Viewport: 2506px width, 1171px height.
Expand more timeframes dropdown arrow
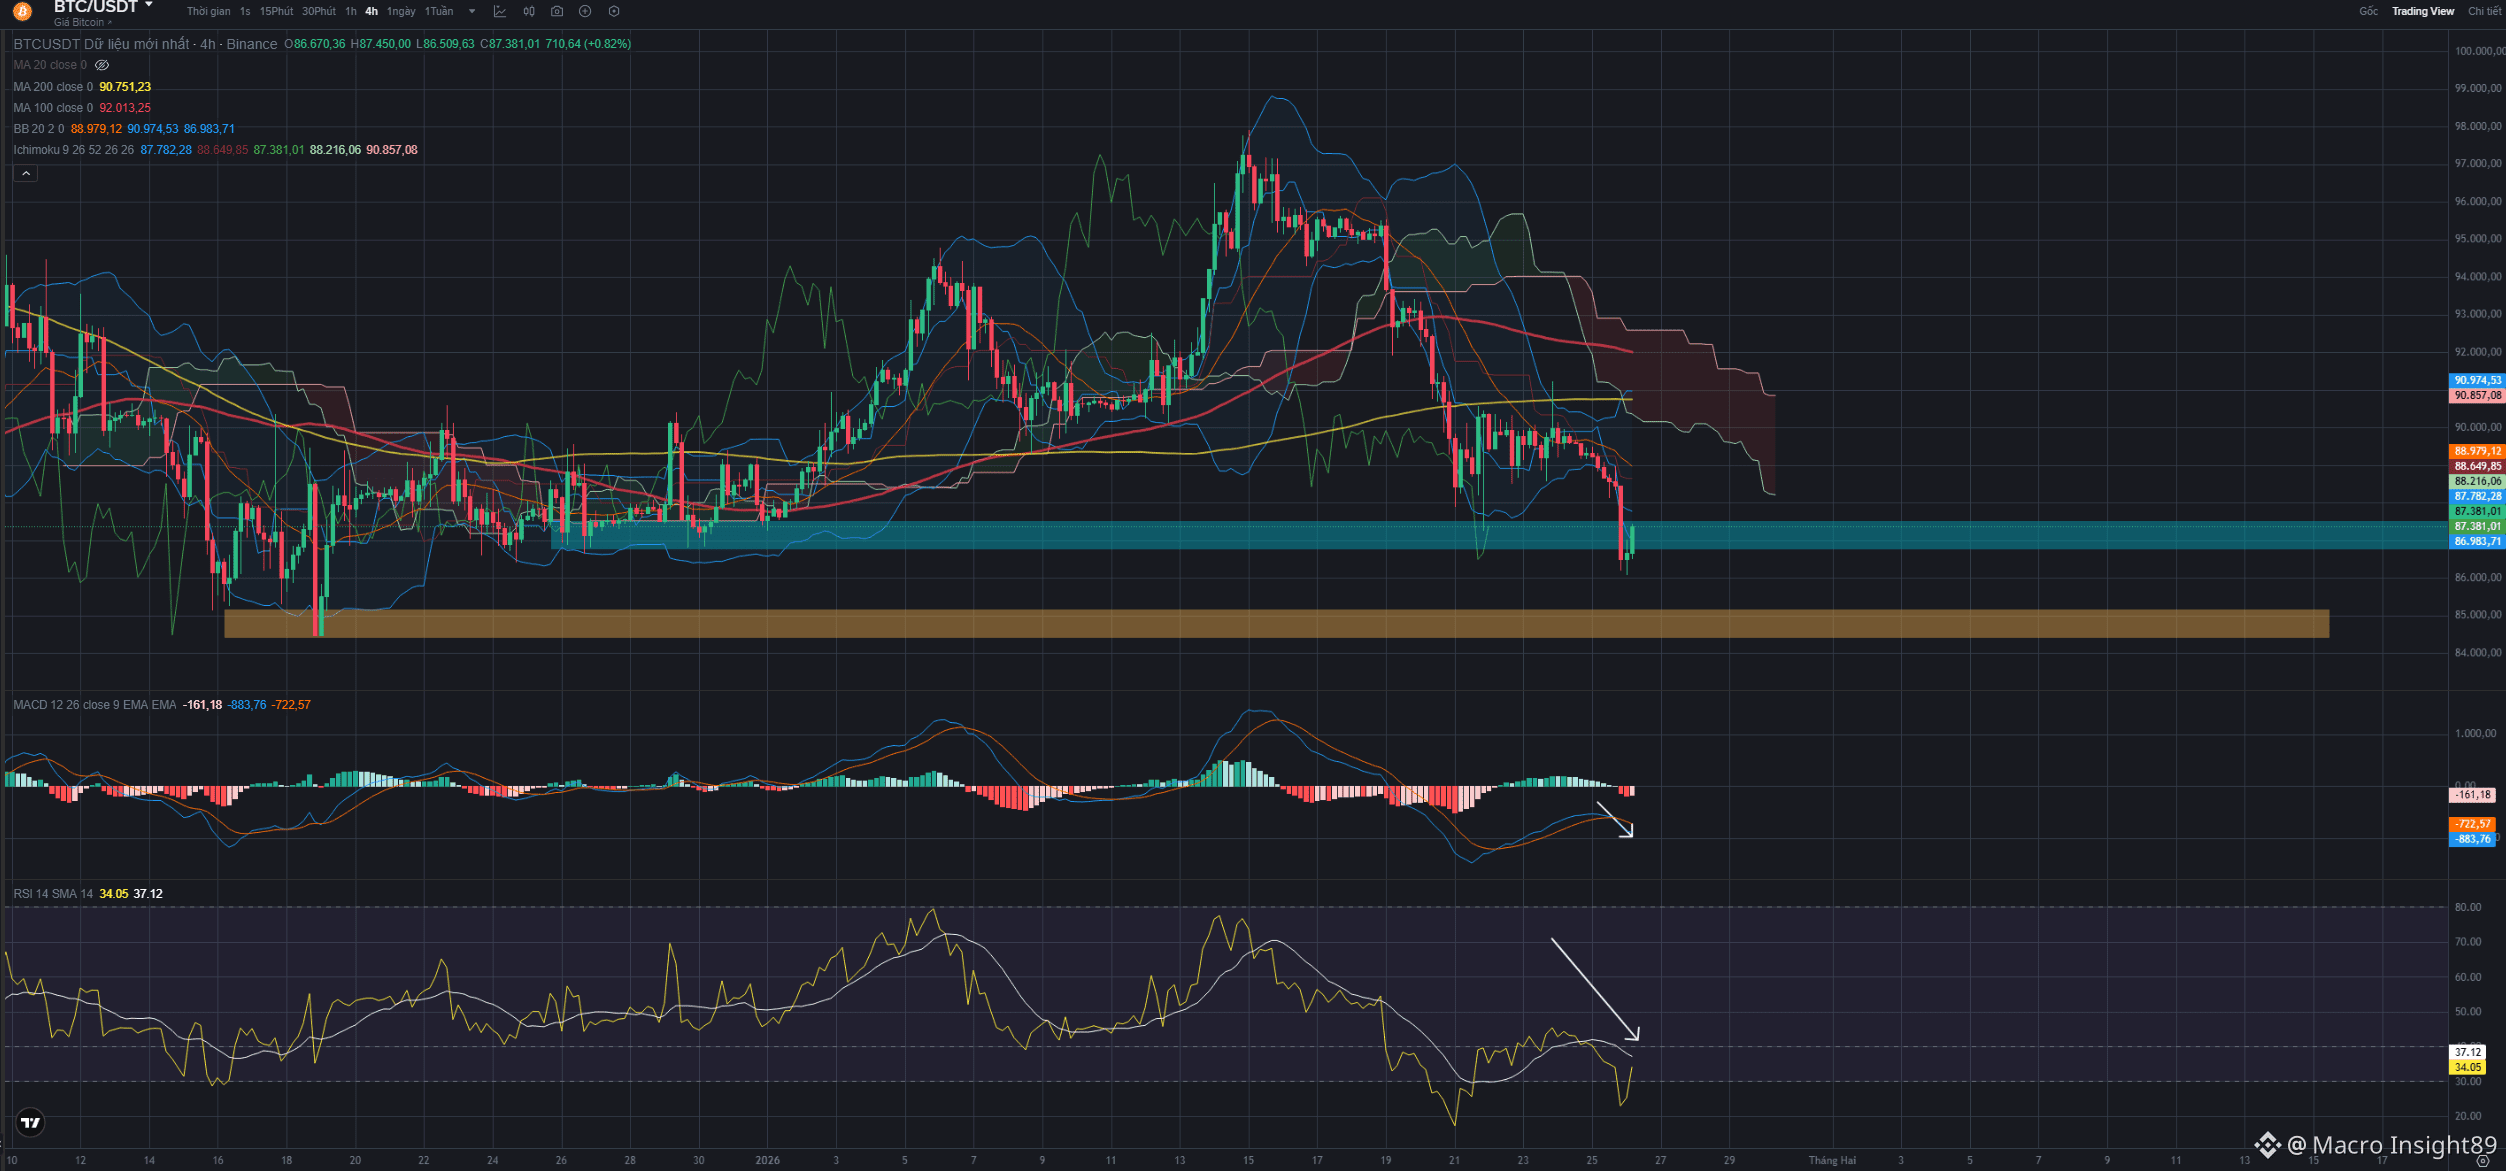point(472,11)
